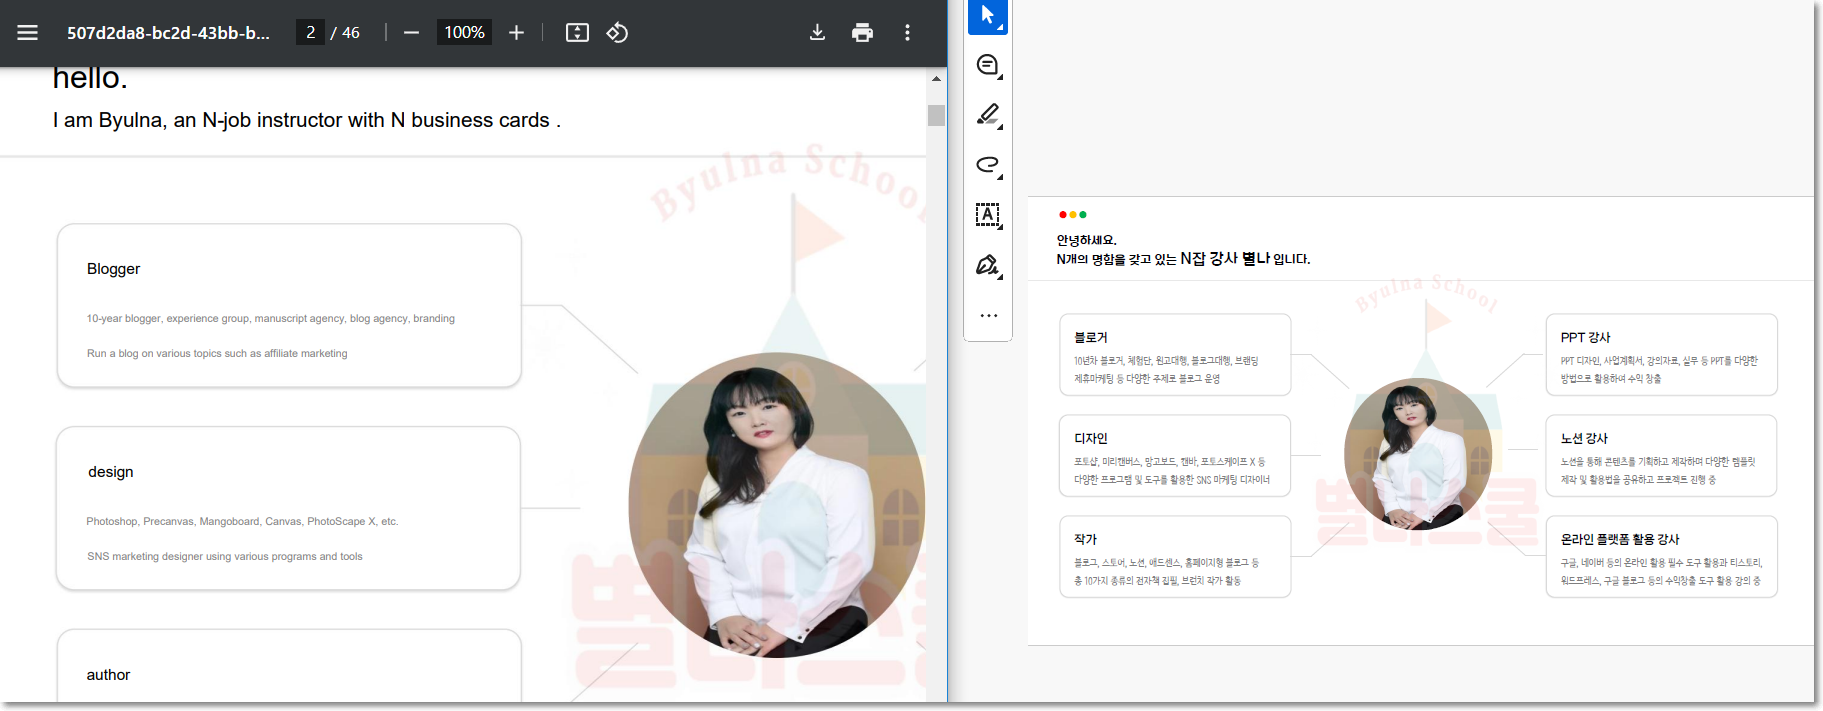Click the design card heading
The height and width of the screenshot is (711, 1823).
point(111,472)
